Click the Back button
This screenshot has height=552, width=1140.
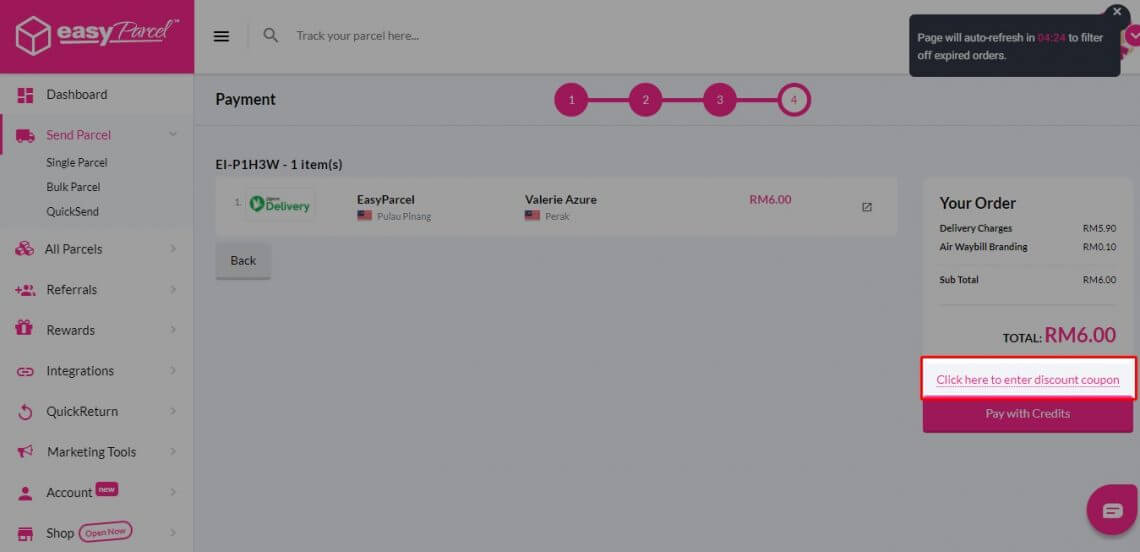click(x=243, y=261)
